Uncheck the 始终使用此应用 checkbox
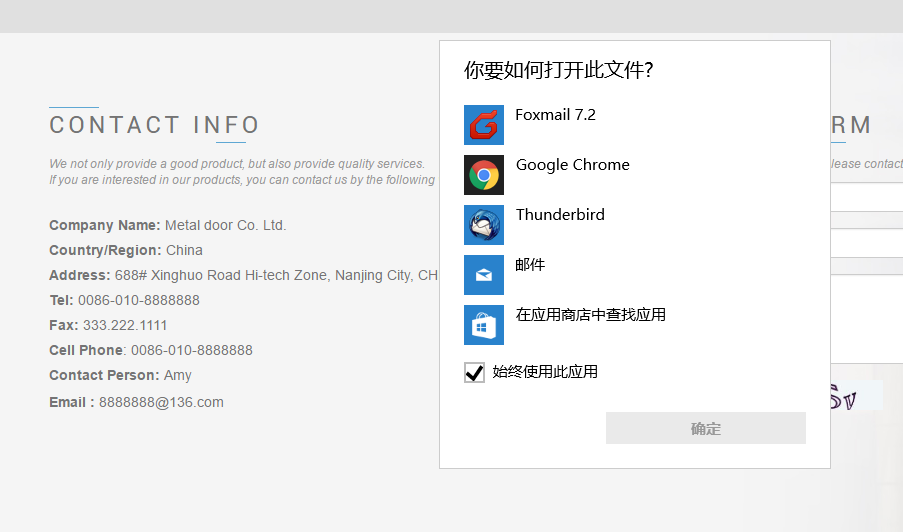The image size is (903, 532). [x=475, y=373]
